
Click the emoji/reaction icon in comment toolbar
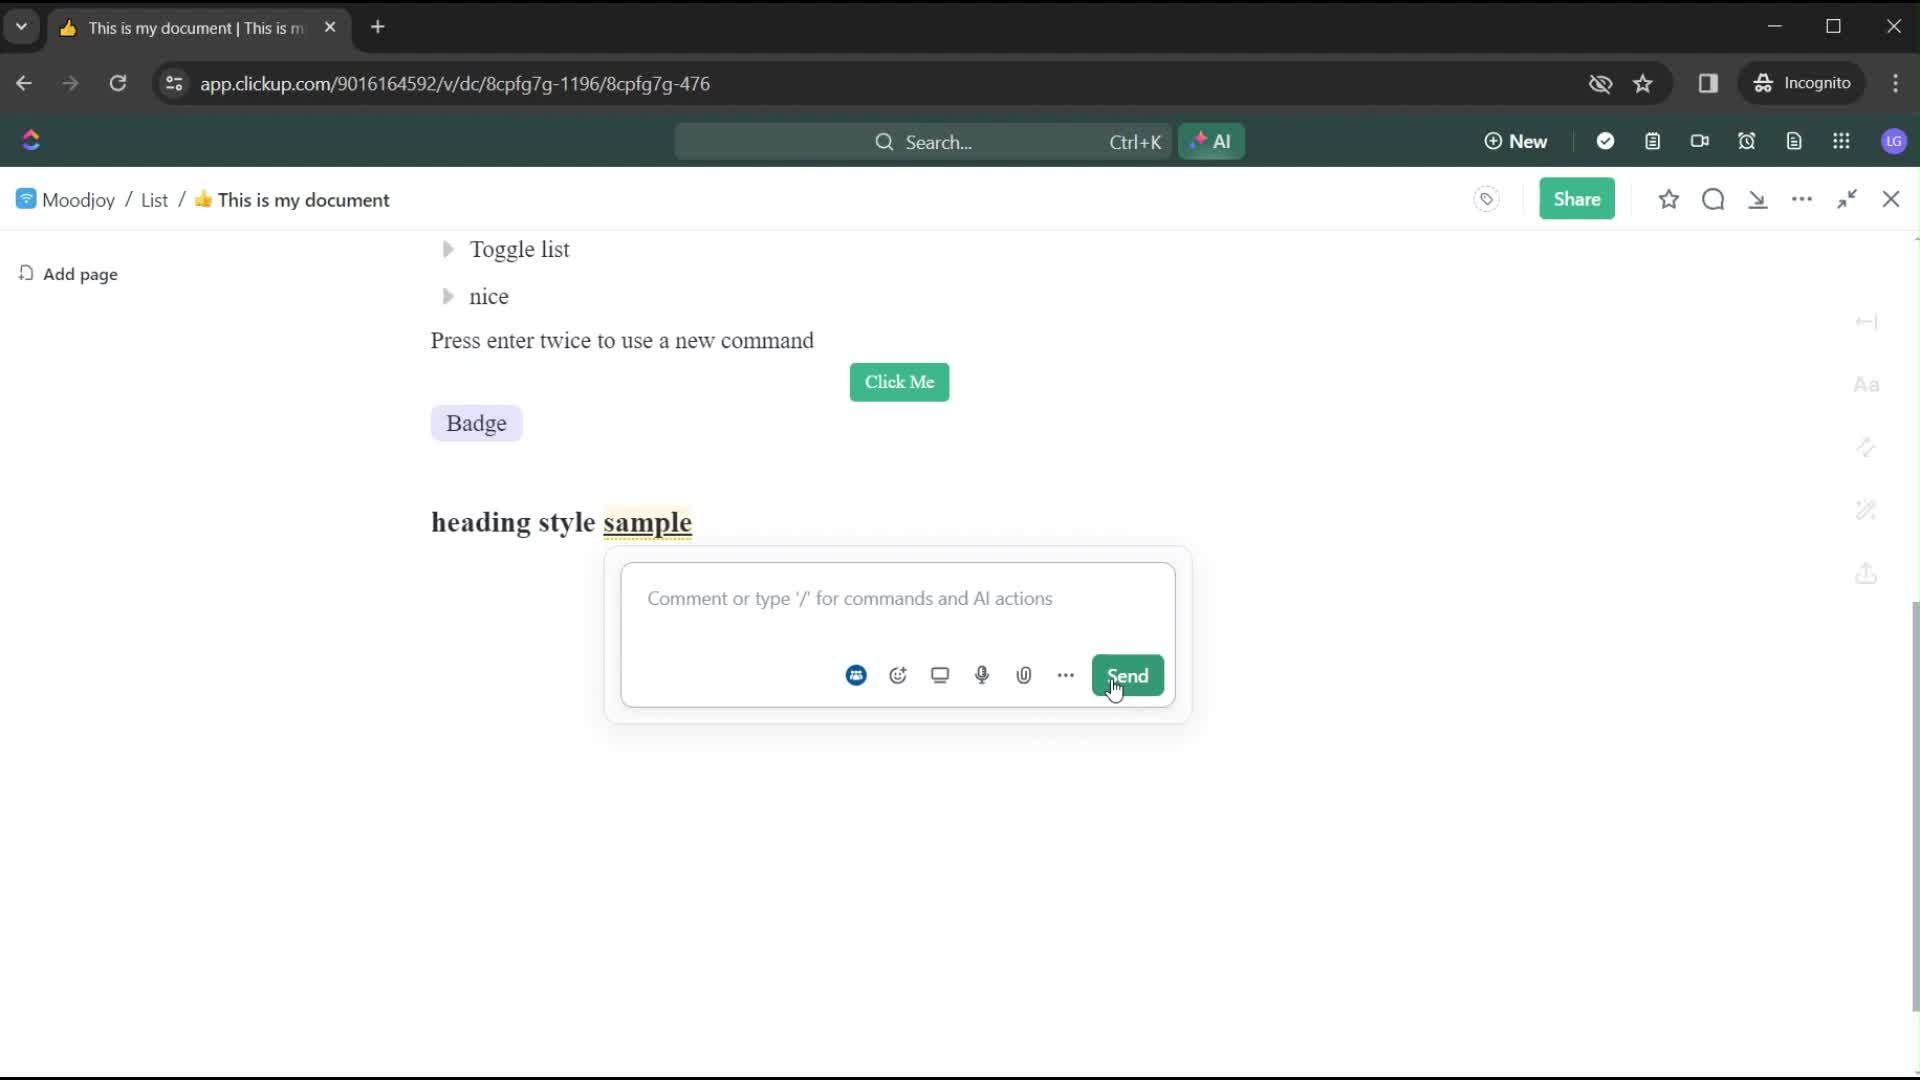[897, 675]
